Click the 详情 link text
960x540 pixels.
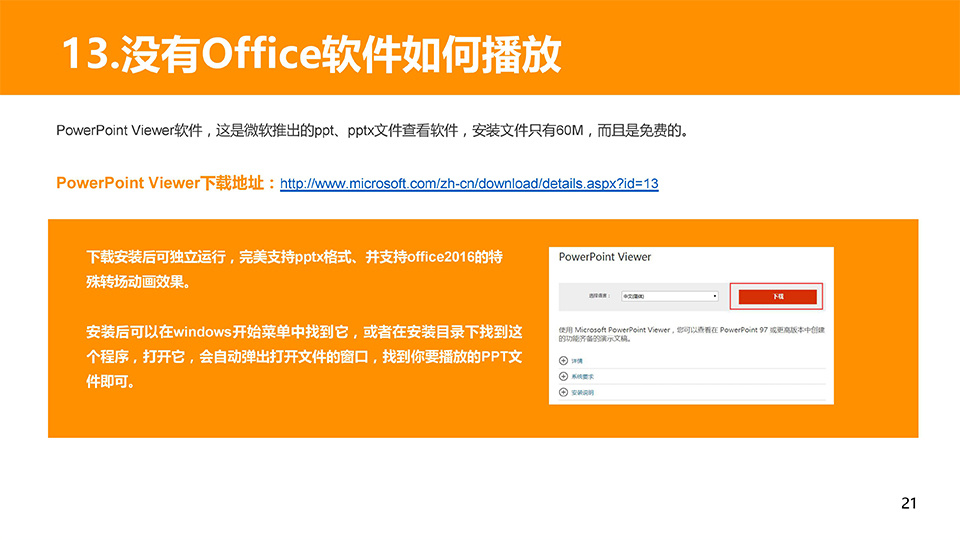(577, 360)
